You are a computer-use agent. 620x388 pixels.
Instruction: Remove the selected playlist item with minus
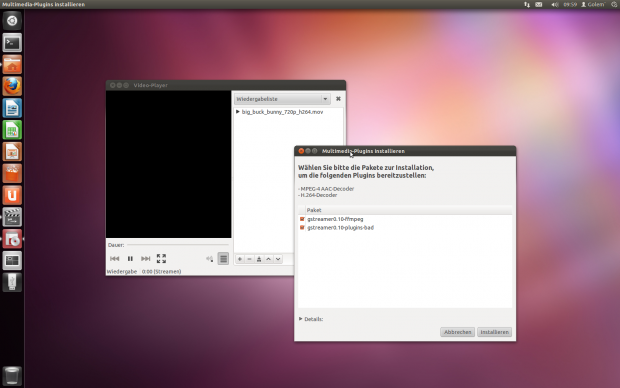[x=250, y=259]
